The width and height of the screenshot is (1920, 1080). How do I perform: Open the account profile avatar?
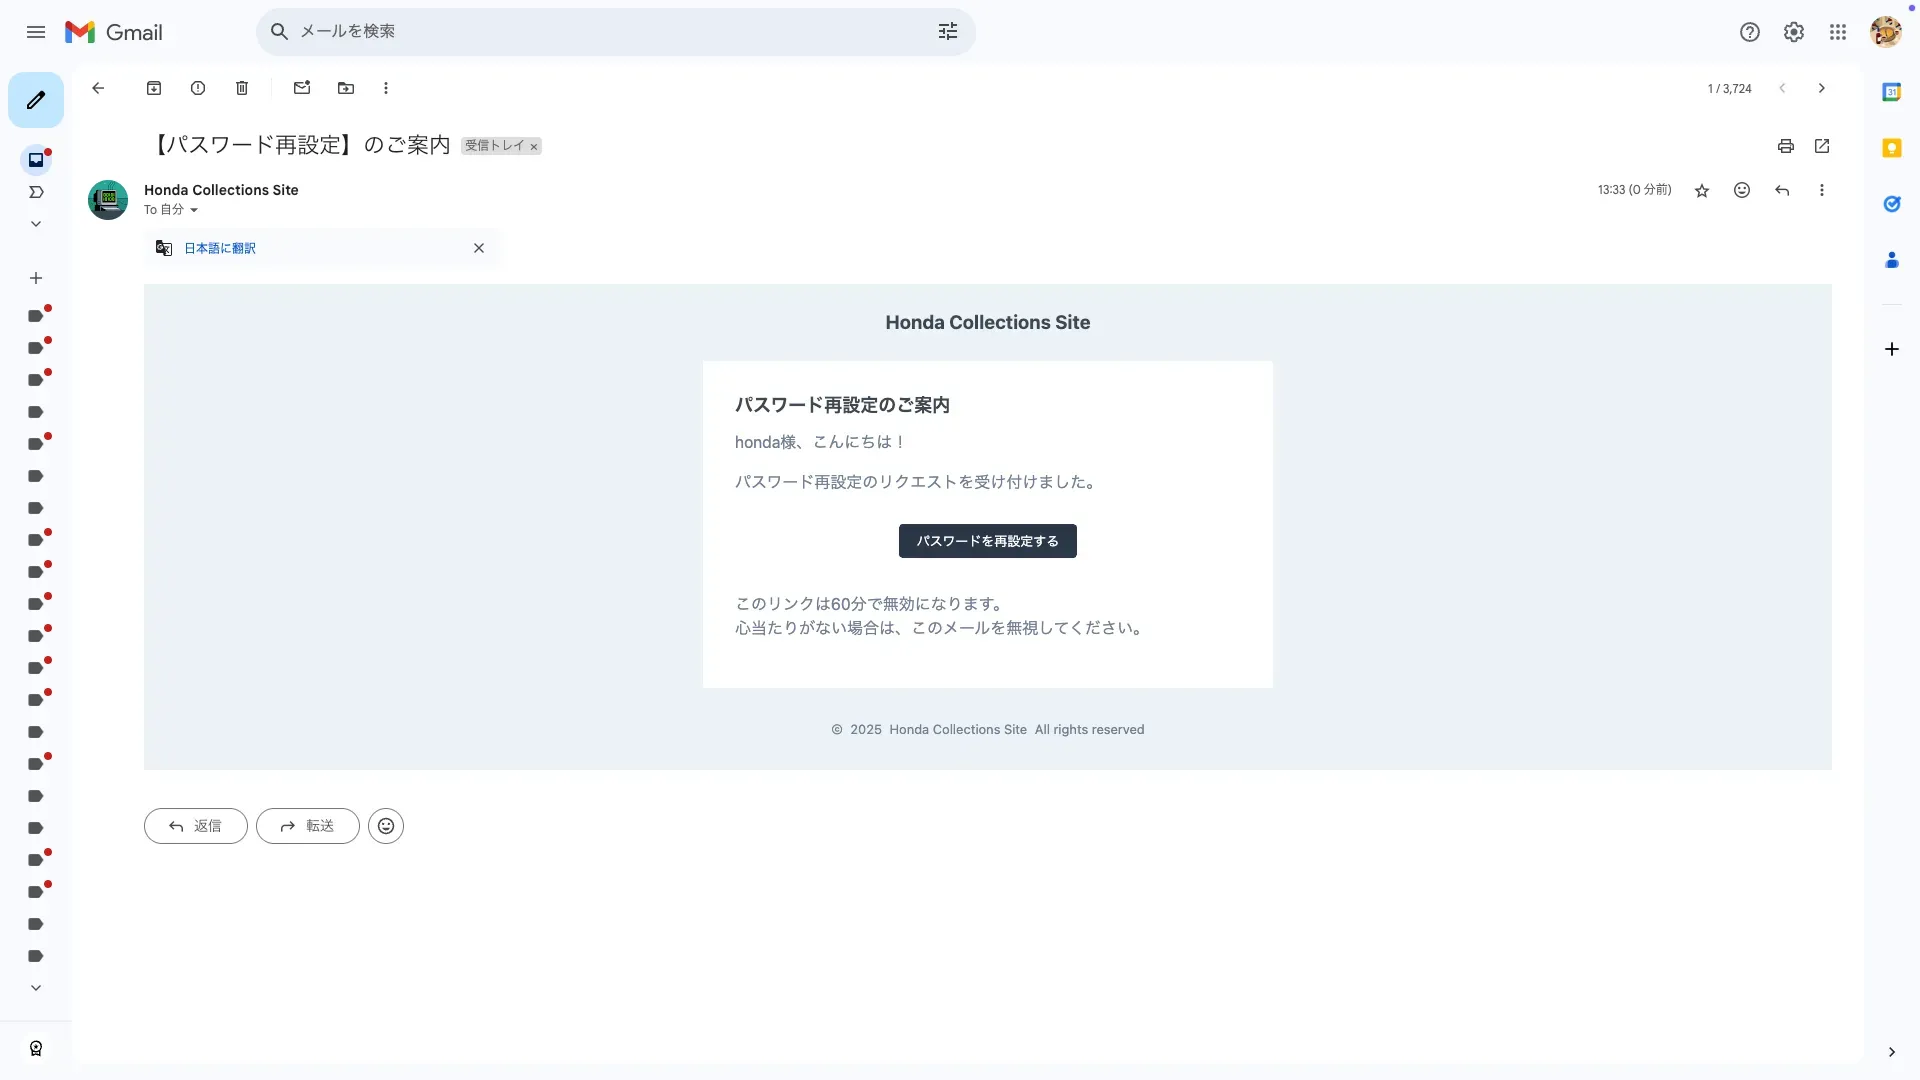point(1886,32)
